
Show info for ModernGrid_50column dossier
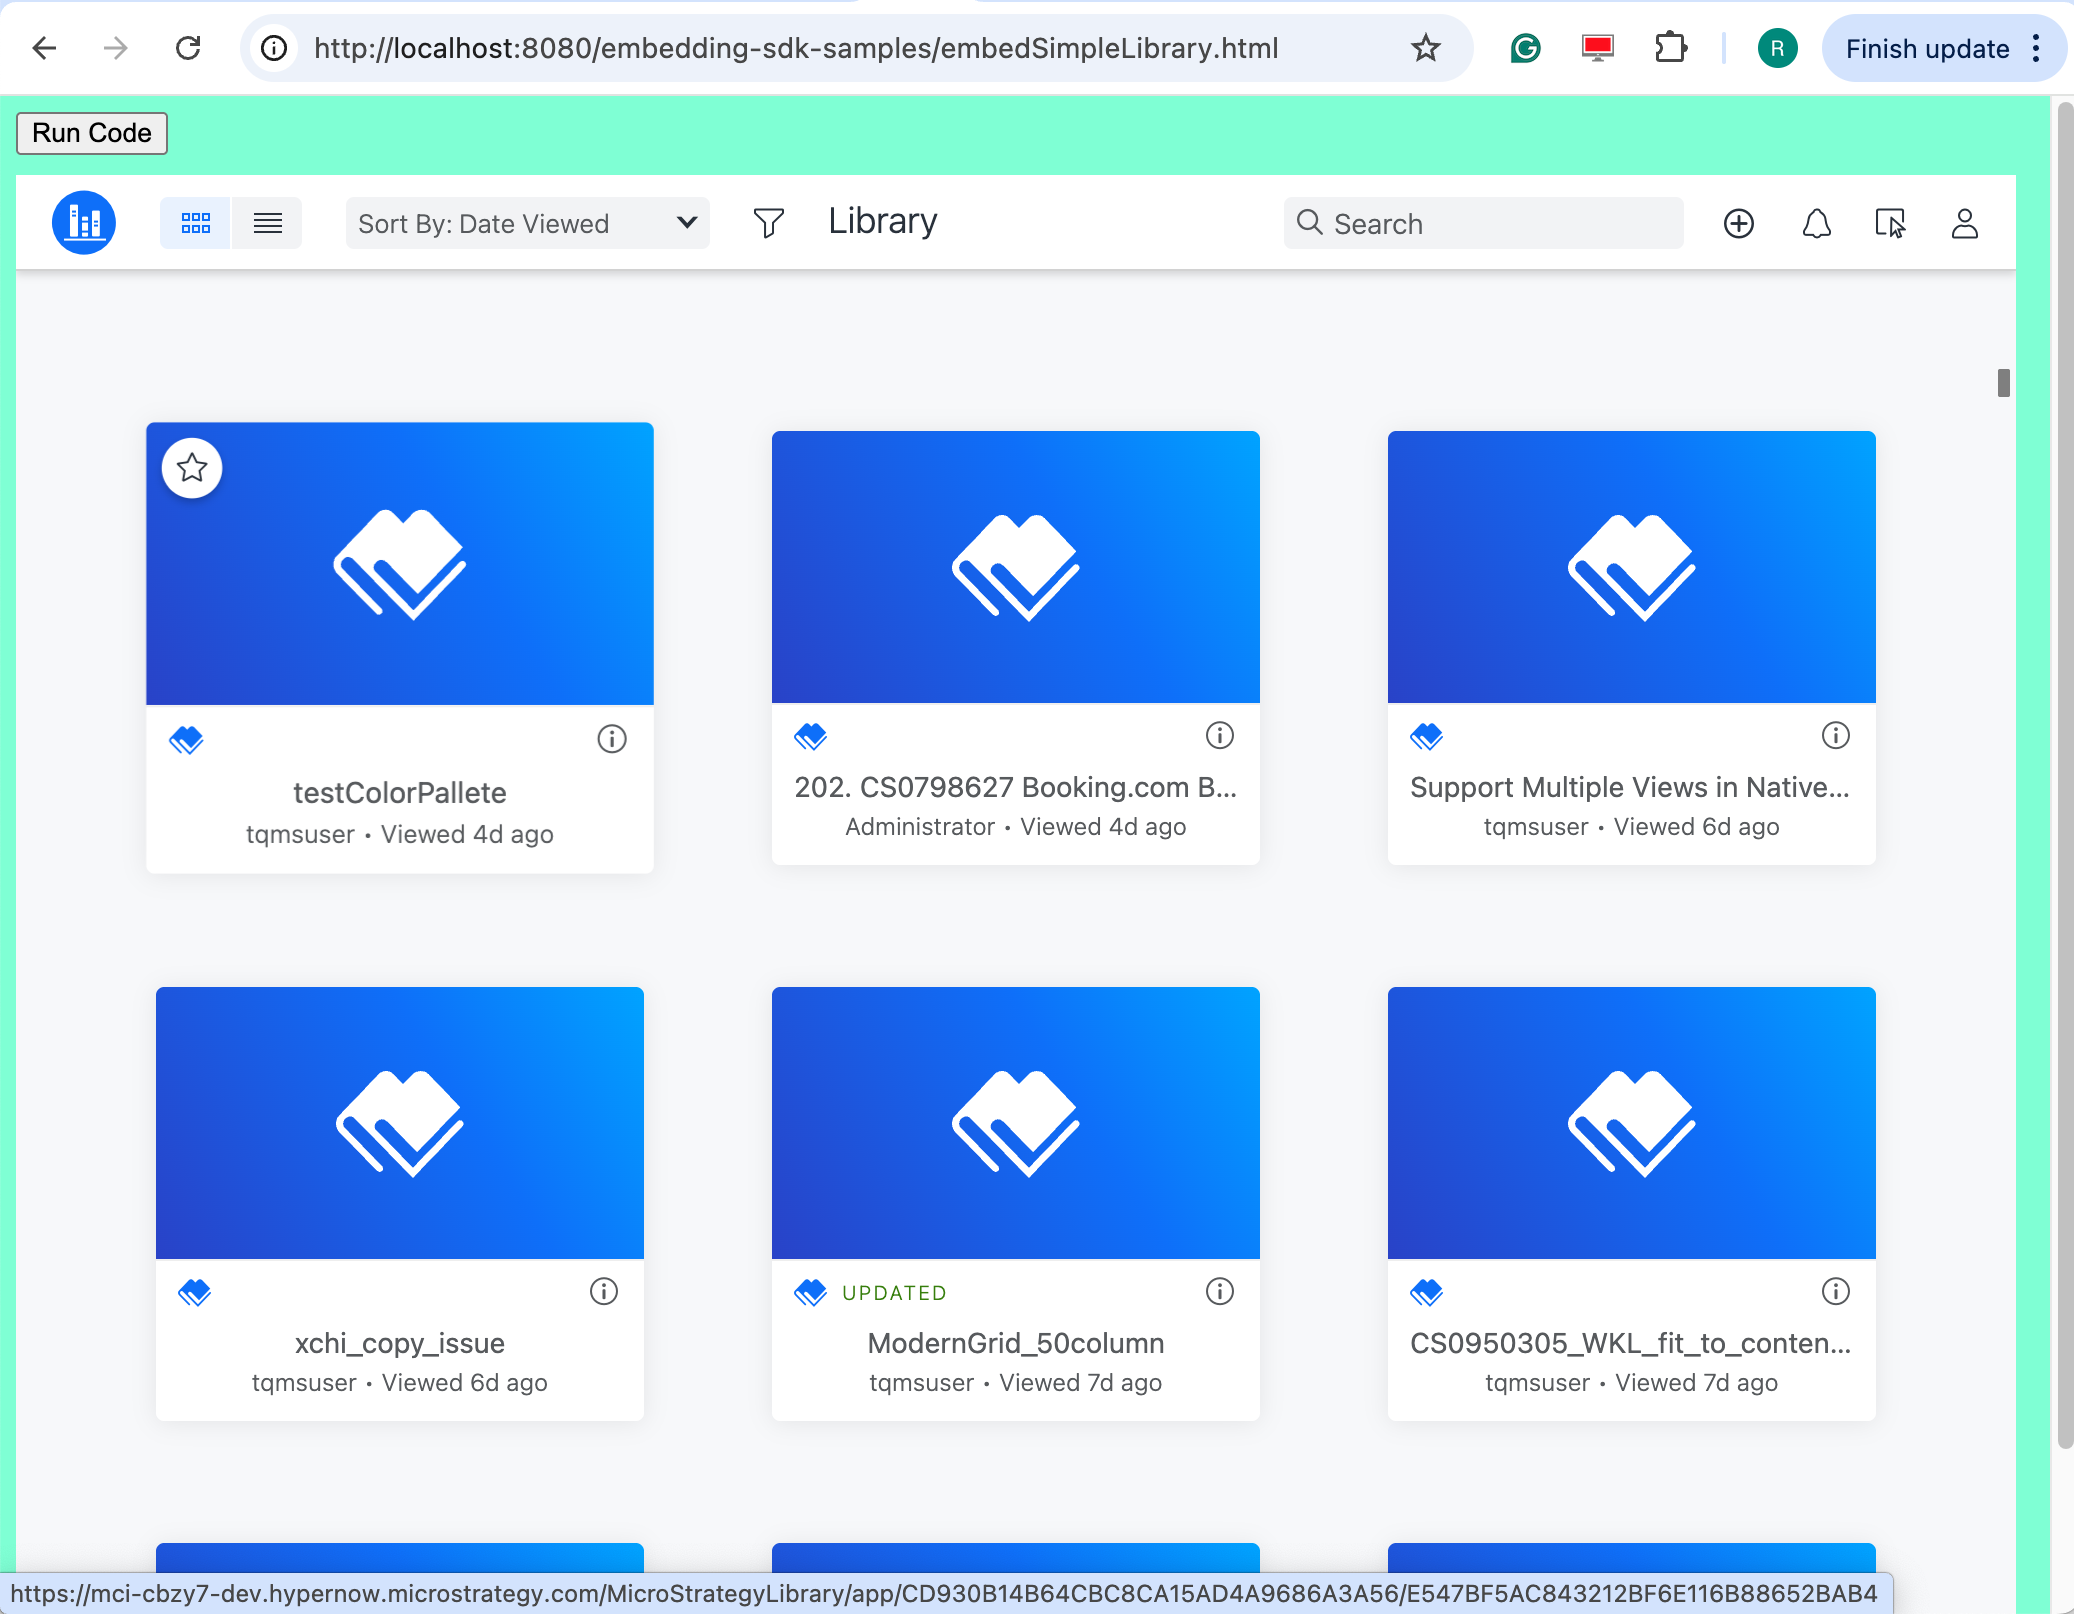[1219, 1291]
